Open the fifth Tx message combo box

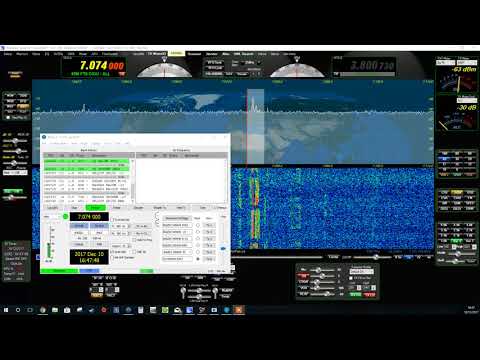pyautogui.click(x=177, y=252)
